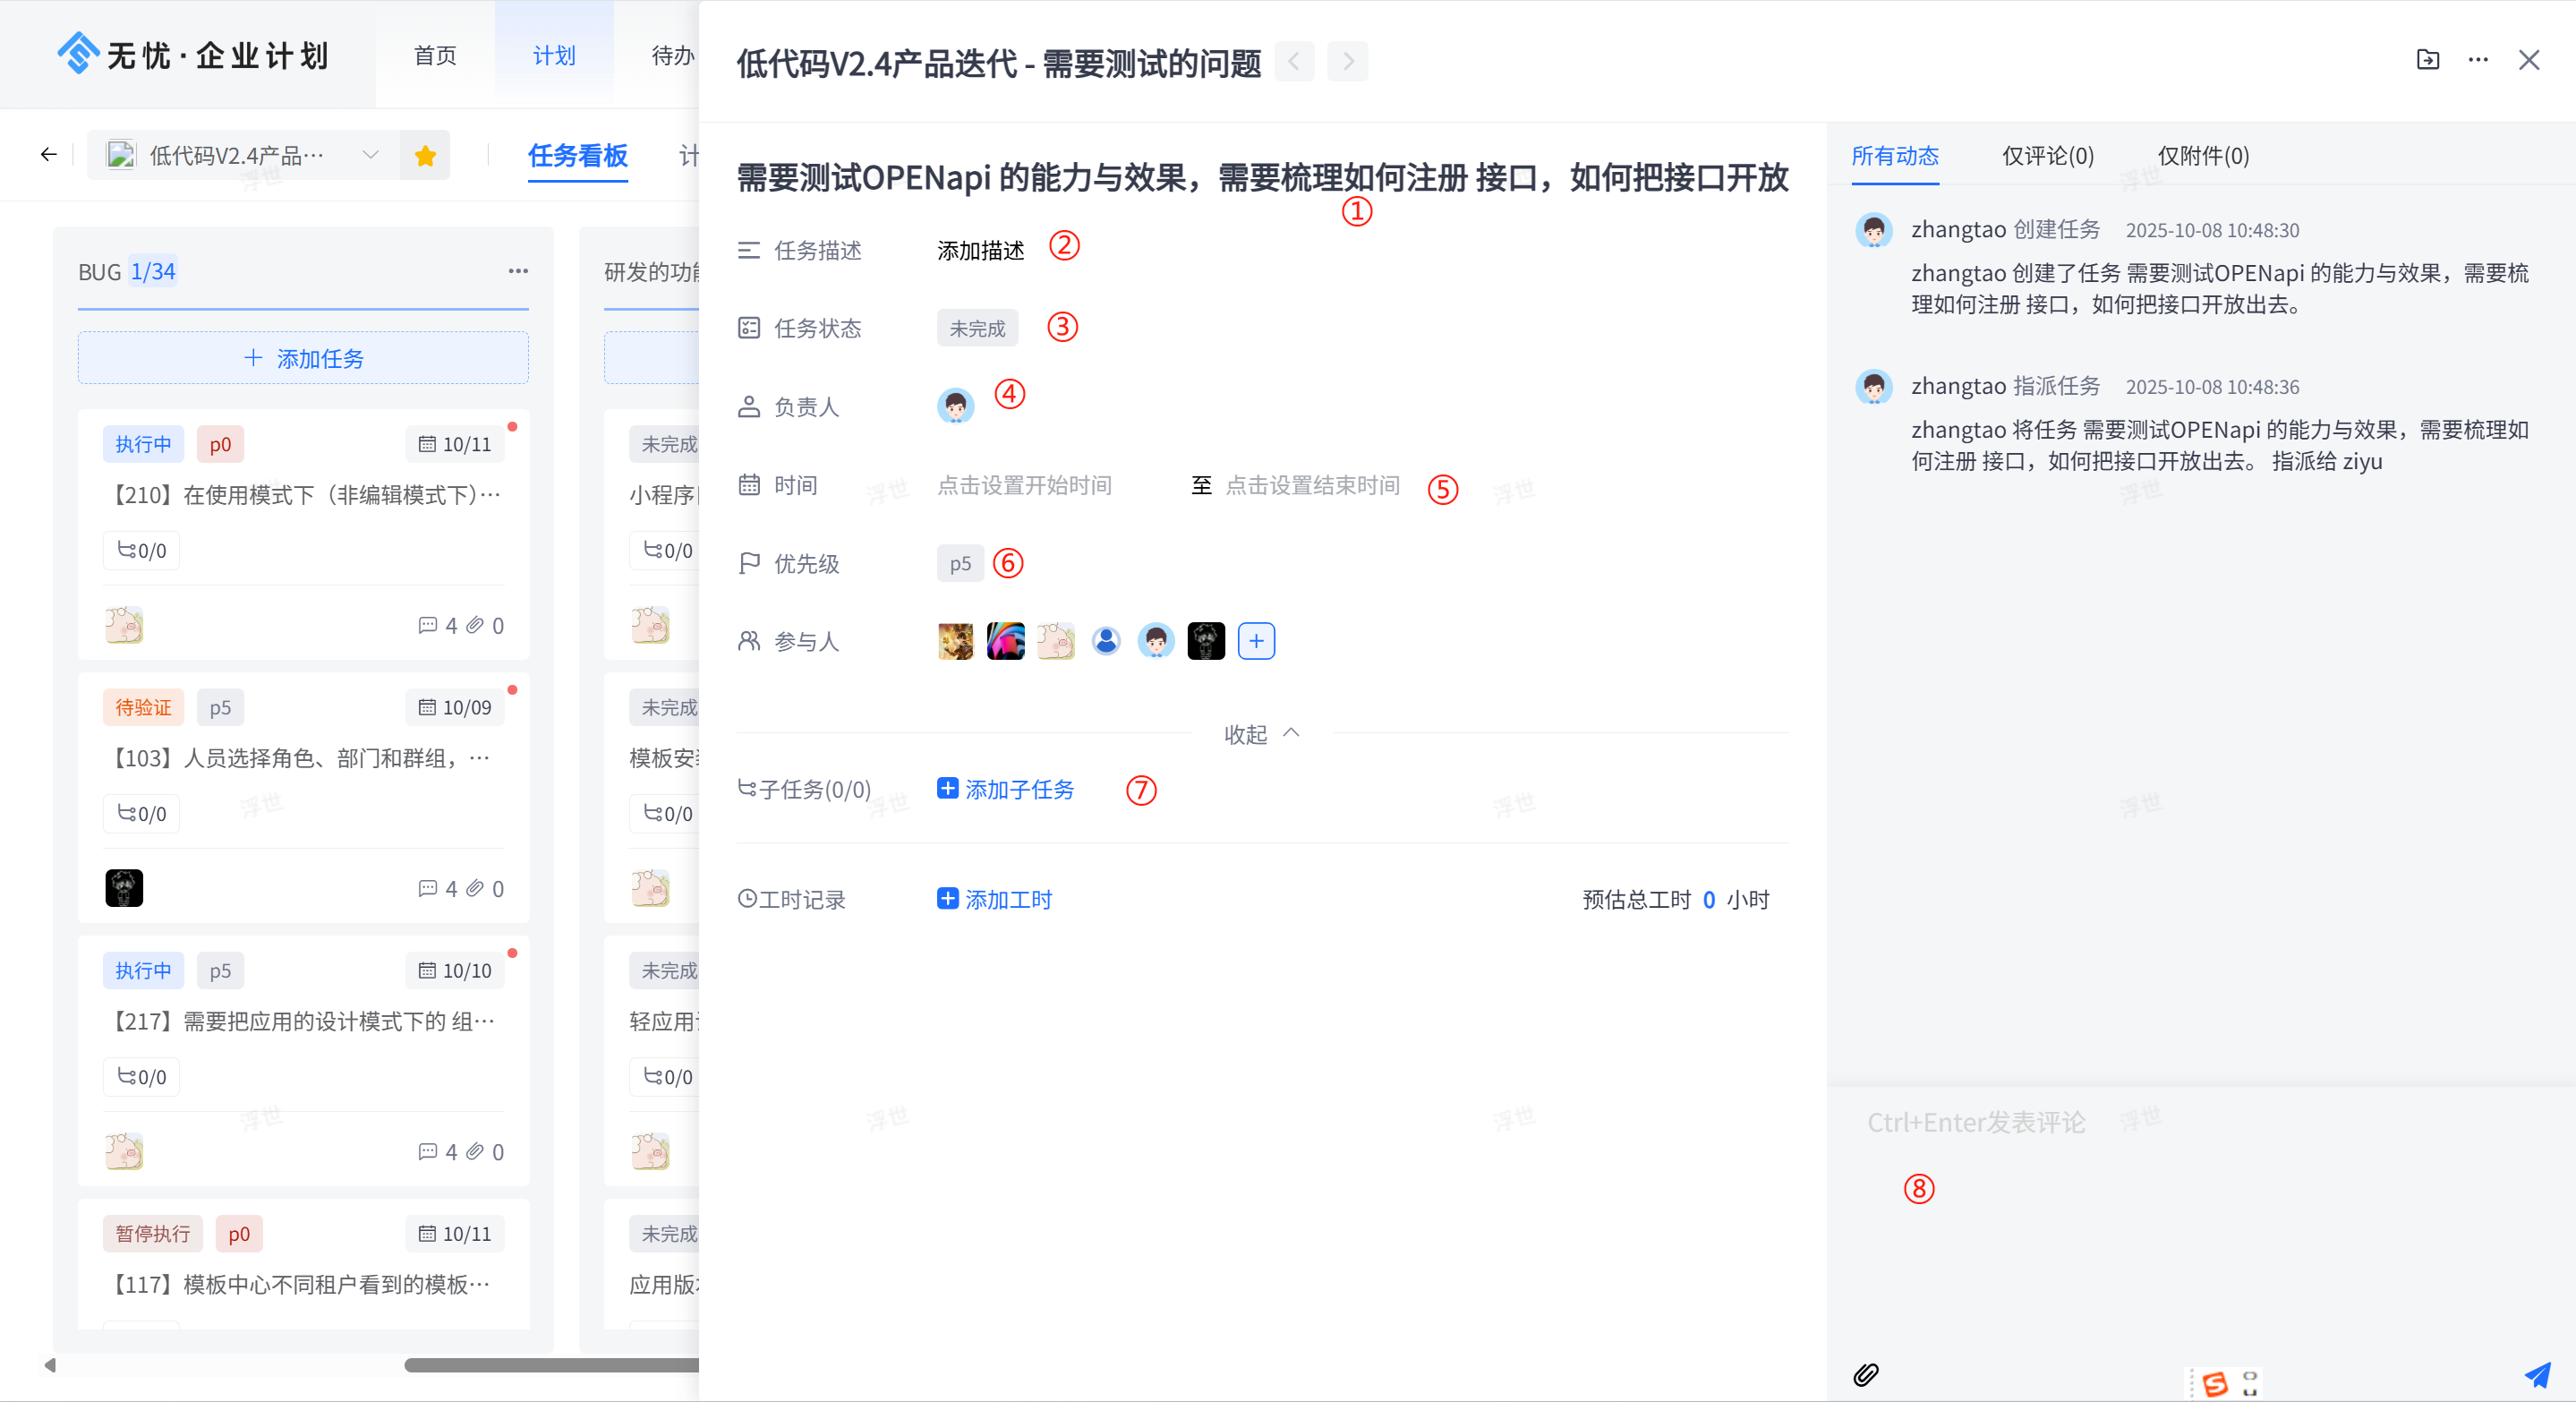Open priority p5 dropdown

pos(960,564)
